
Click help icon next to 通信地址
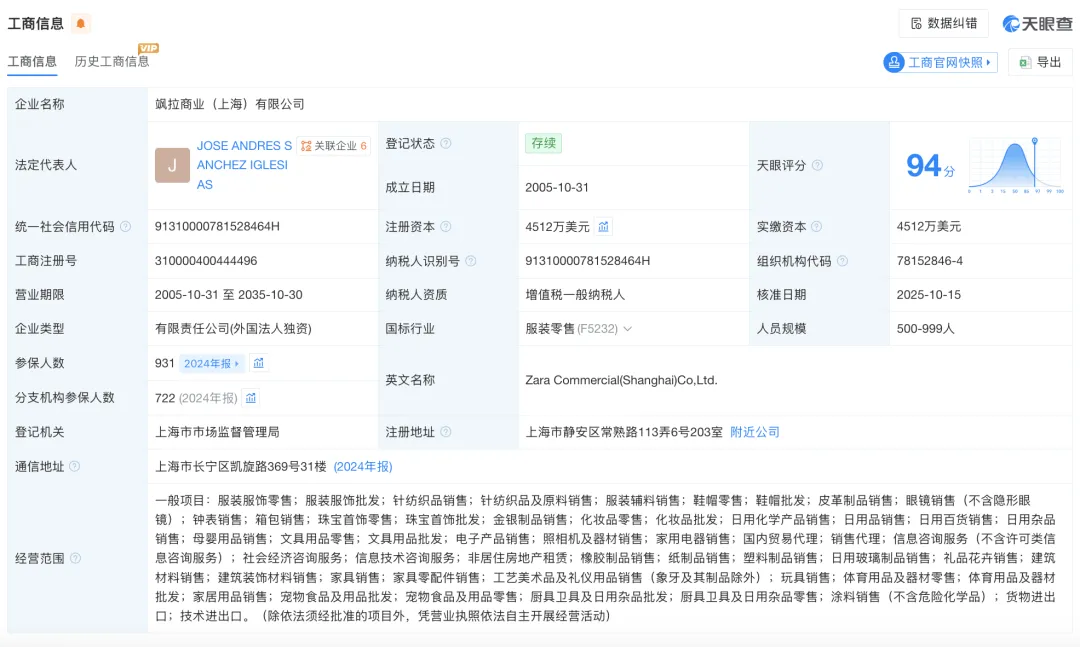click(x=74, y=466)
